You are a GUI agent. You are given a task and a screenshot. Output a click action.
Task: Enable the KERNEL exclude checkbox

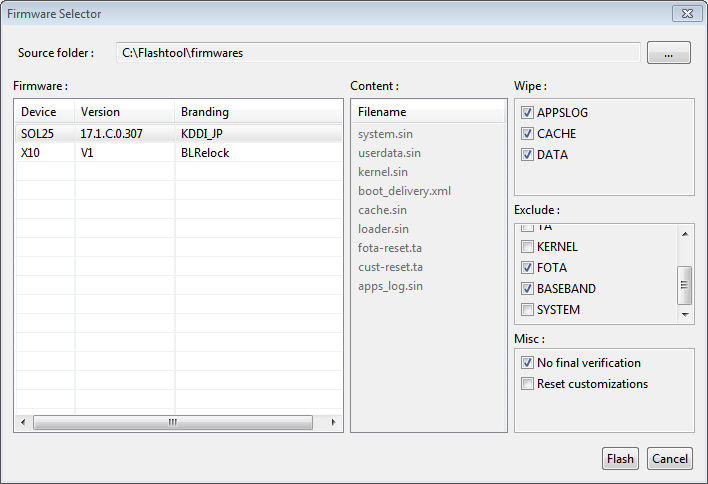pyautogui.click(x=527, y=247)
